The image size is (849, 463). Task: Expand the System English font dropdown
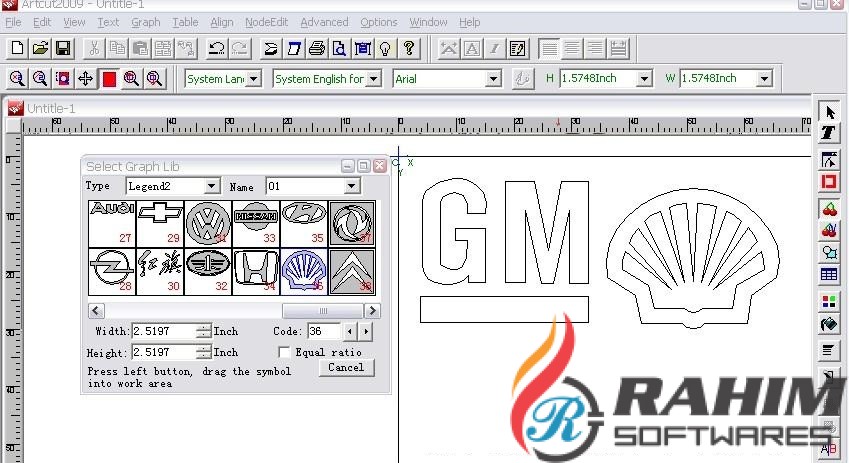tap(374, 79)
